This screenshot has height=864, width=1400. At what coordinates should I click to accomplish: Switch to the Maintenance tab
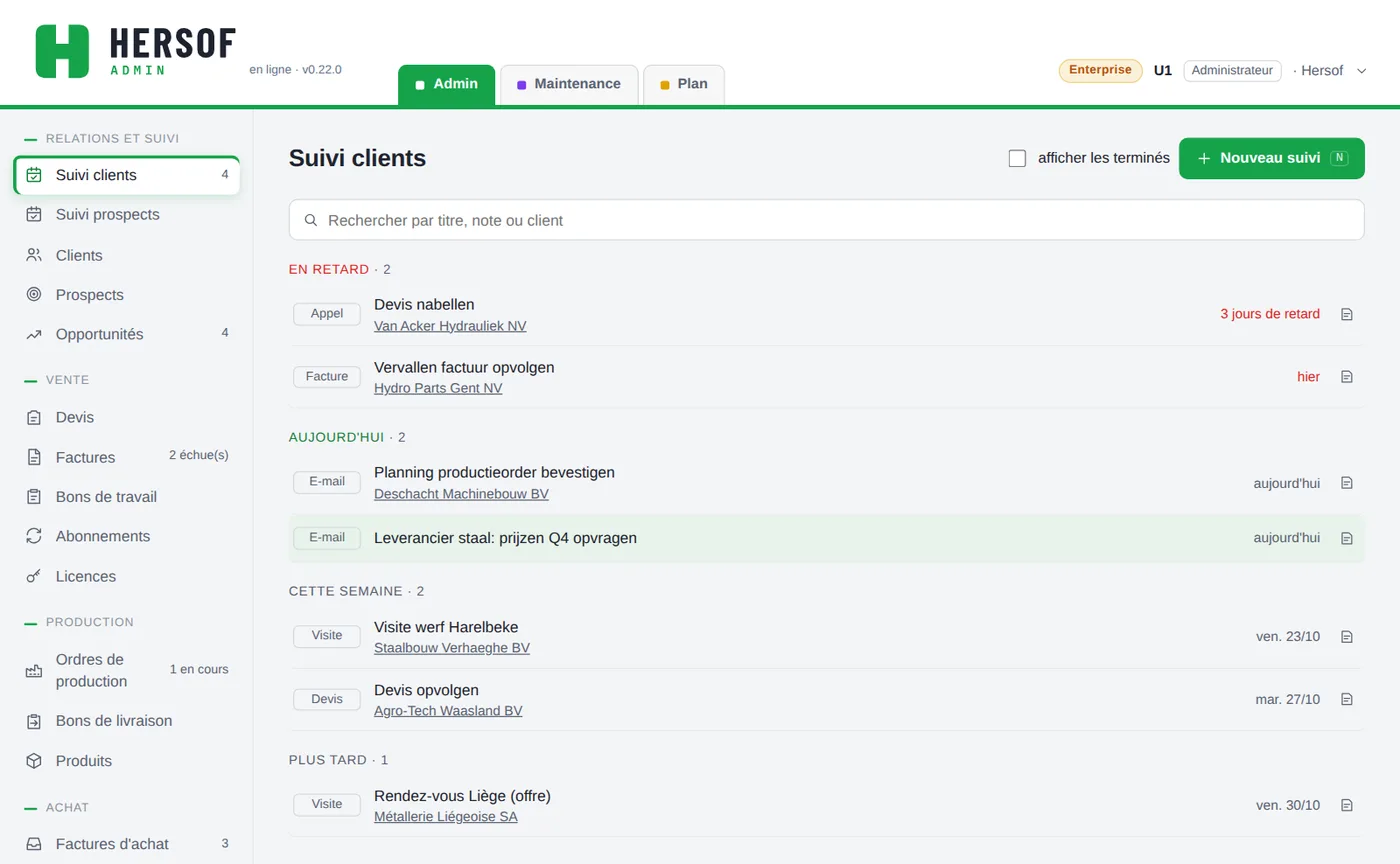(569, 84)
